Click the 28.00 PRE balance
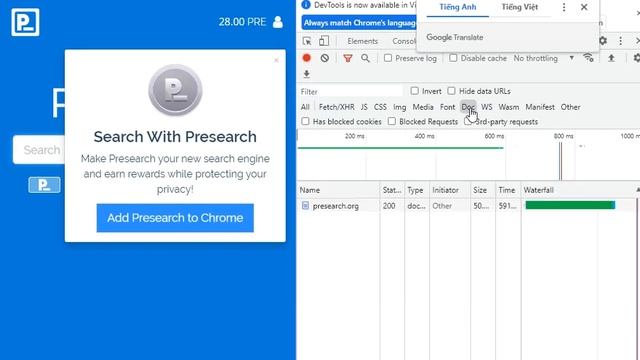 (242, 22)
